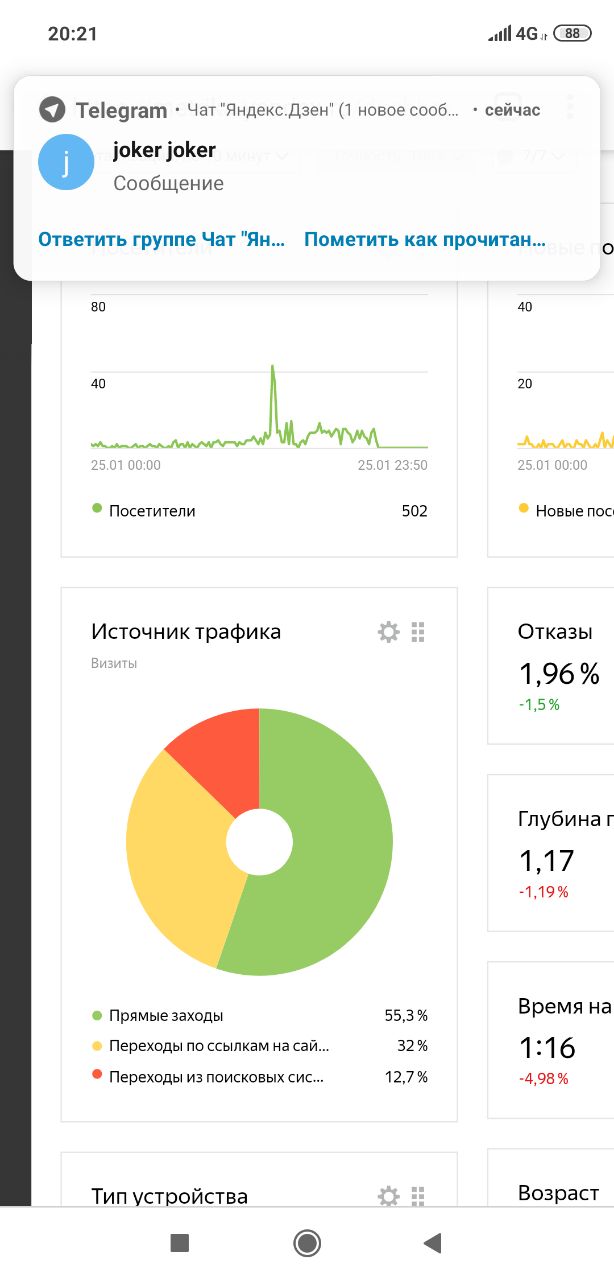Open the Telegram notification icon
This screenshot has width=614, height=1280.
tap(52, 110)
